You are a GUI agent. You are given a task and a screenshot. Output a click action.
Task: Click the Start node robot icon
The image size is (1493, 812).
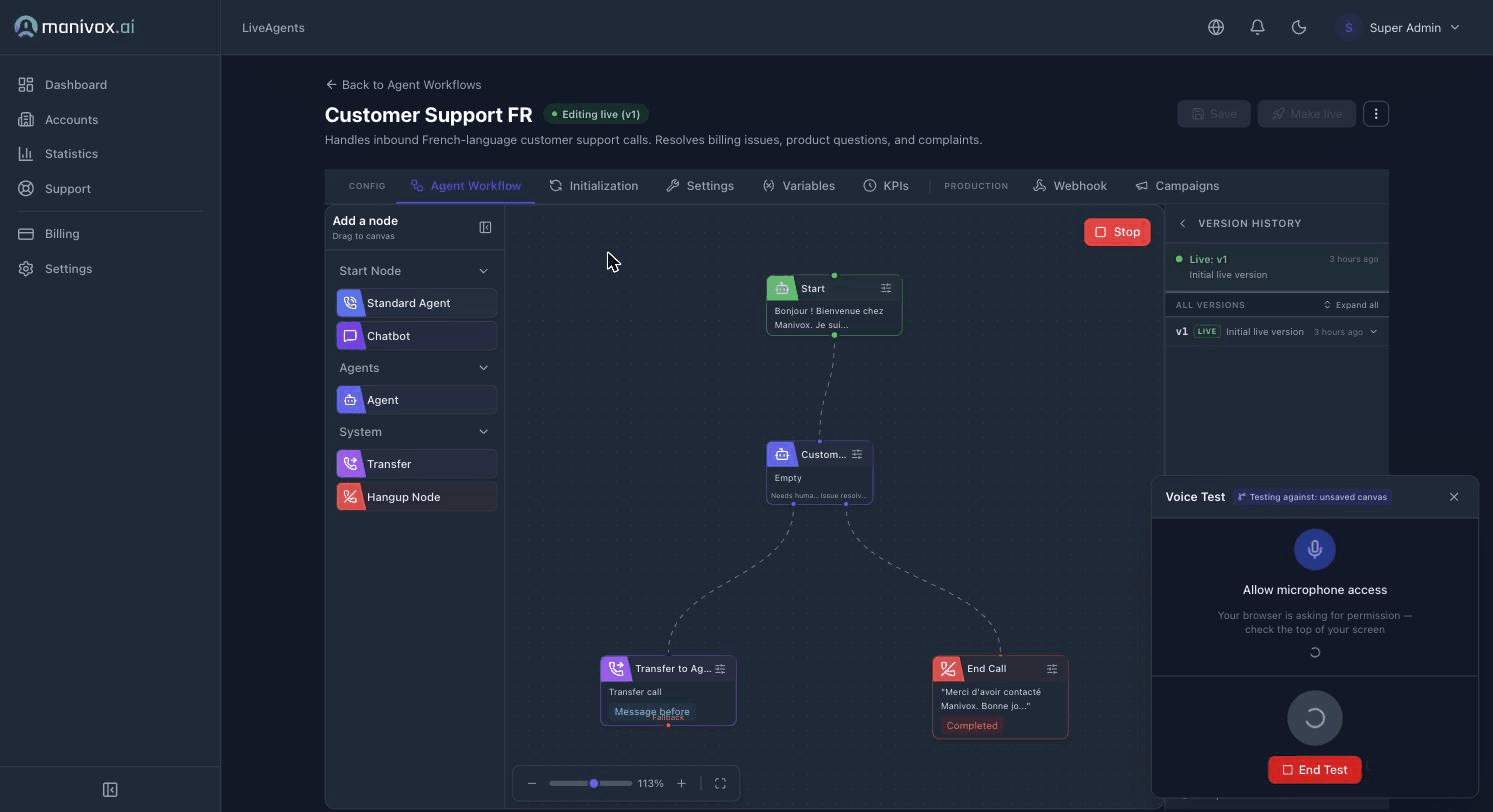(781, 288)
